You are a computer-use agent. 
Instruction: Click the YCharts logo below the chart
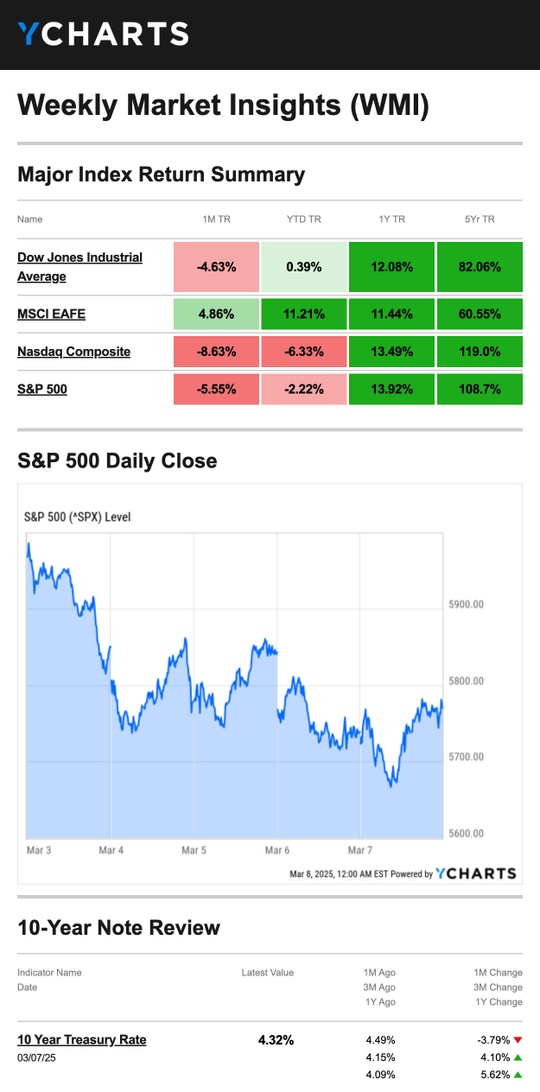pos(476,873)
